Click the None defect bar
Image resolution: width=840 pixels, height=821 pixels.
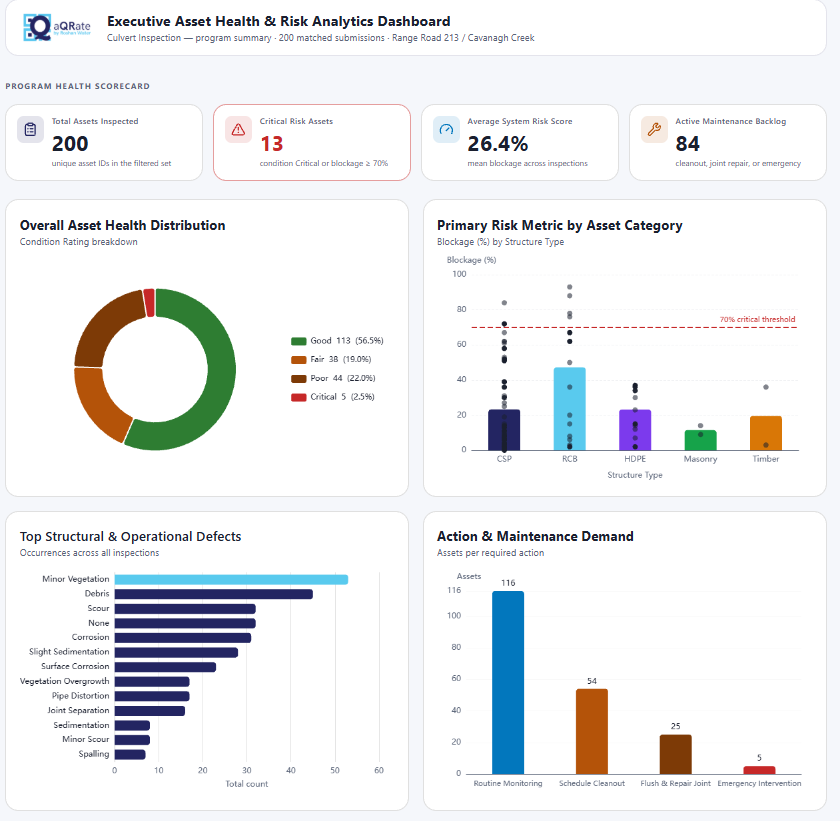point(185,623)
